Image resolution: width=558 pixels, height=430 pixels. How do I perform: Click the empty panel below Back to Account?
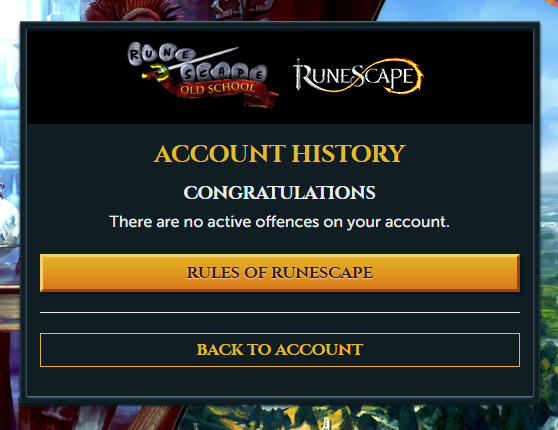point(280,381)
